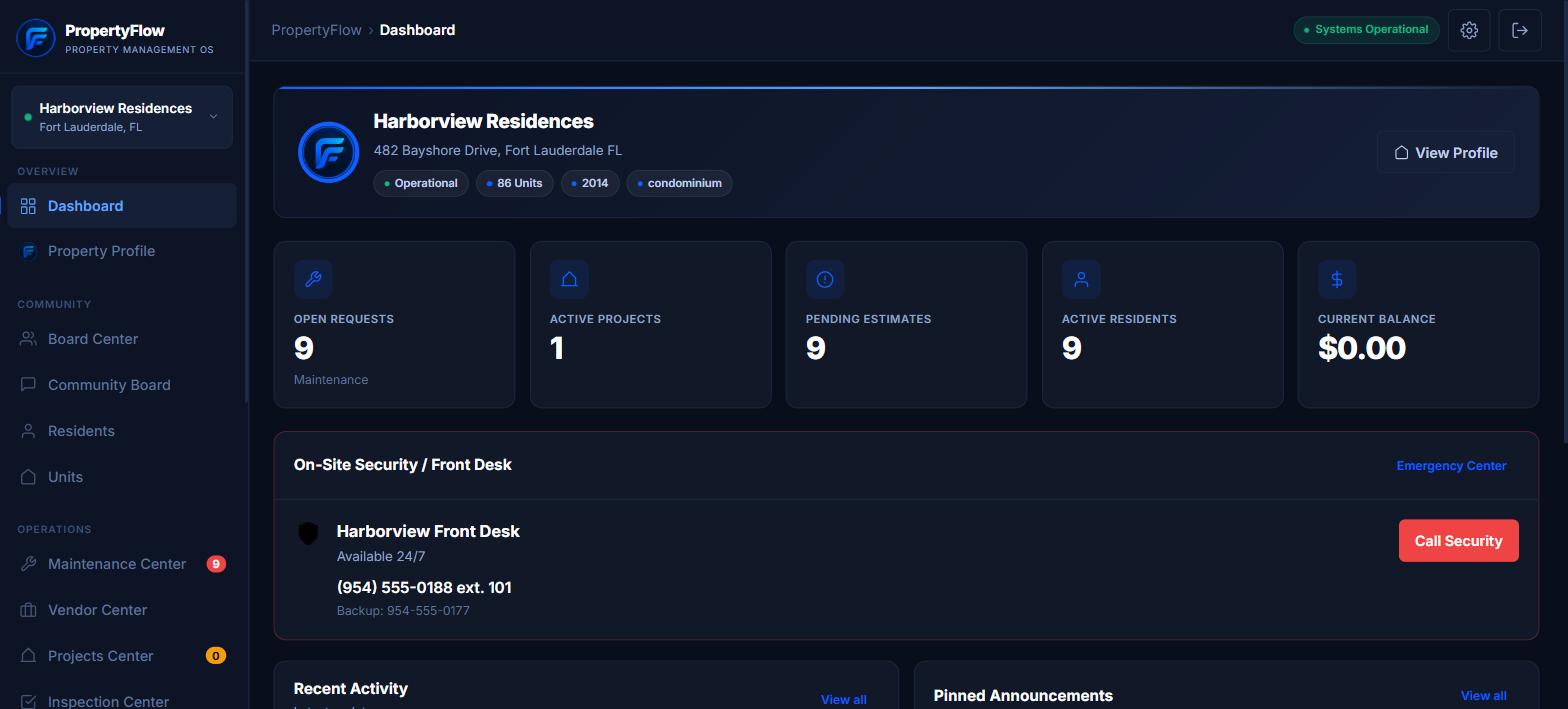Click the red 9 badge on Maintenance Center
This screenshot has width=1568, height=709.
(216, 564)
